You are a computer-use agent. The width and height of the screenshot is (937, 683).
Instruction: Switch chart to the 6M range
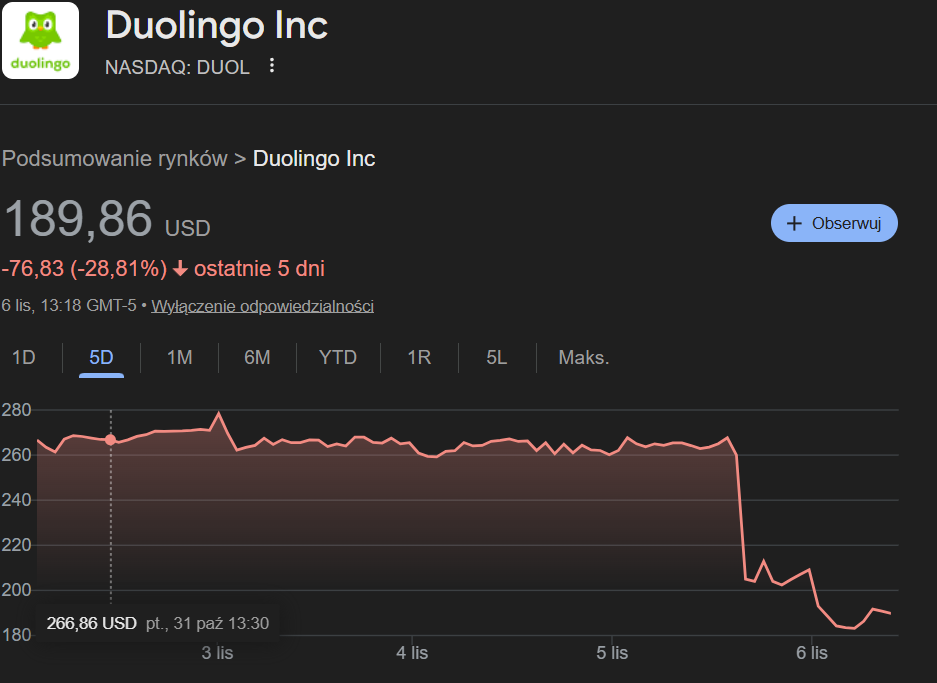257,357
